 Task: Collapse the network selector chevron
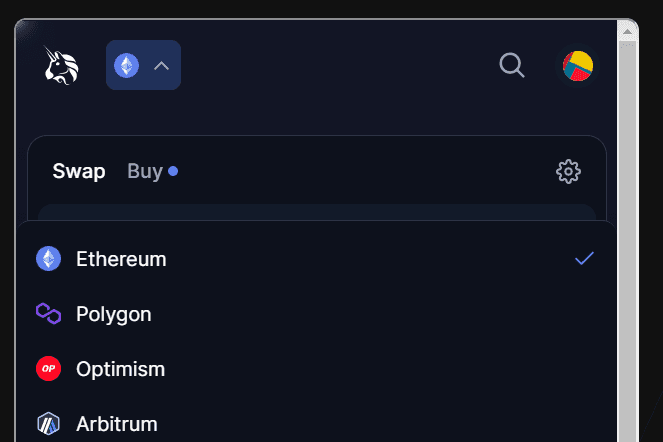(x=161, y=66)
